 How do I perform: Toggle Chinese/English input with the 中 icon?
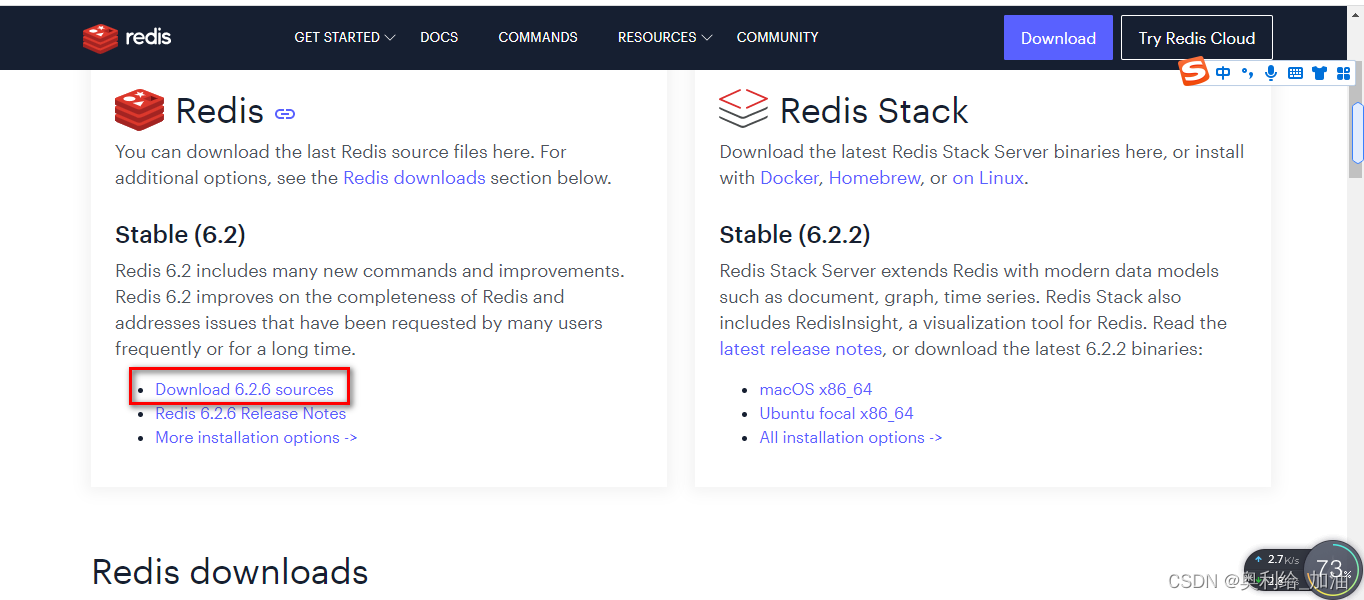[1222, 72]
